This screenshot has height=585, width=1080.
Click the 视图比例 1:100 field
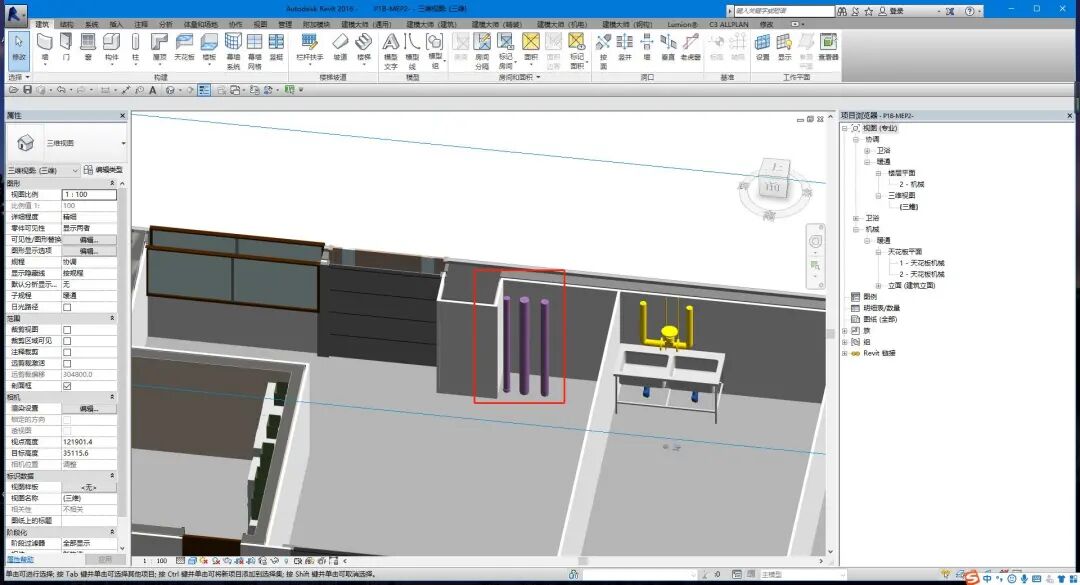tap(89, 195)
